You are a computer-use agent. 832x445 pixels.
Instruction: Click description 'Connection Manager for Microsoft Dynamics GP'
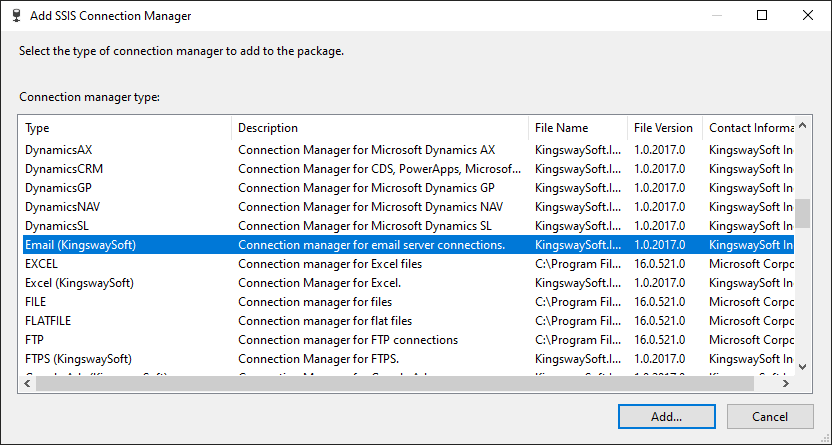click(x=366, y=188)
